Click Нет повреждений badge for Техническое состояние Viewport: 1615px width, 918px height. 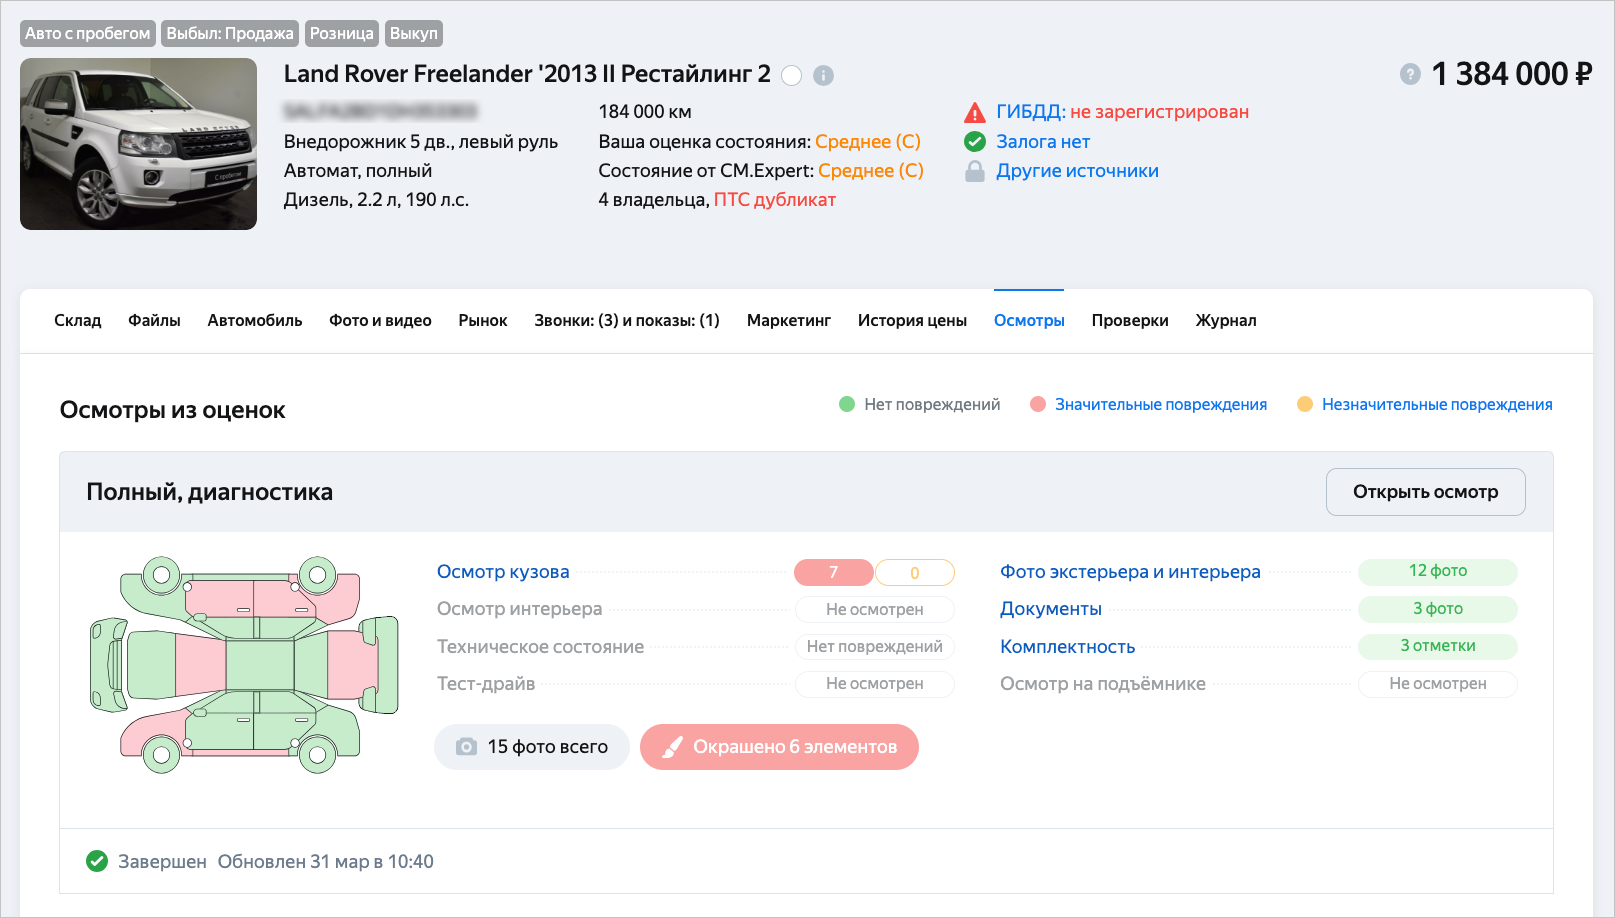tap(875, 647)
